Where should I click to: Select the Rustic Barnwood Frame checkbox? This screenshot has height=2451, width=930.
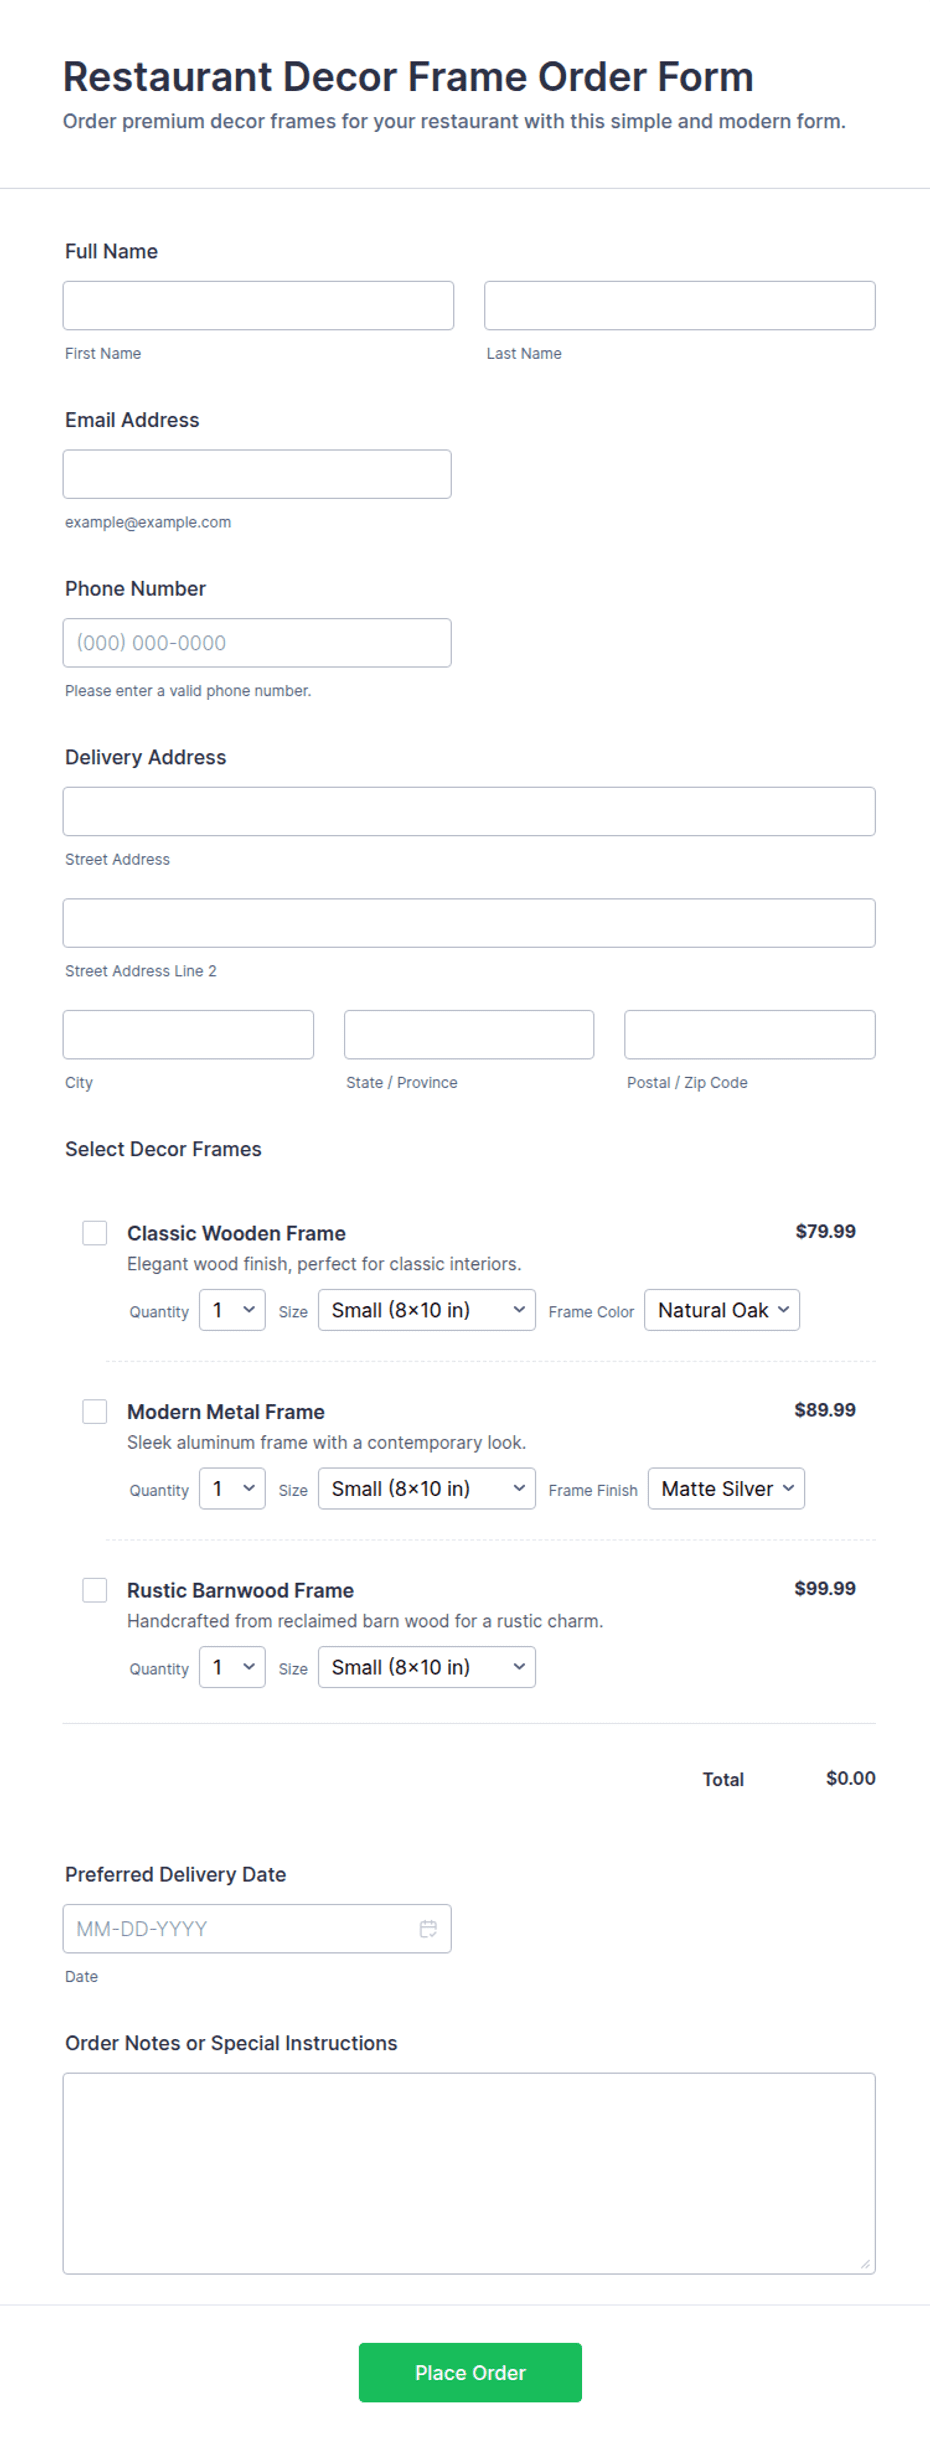[95, 1590]
